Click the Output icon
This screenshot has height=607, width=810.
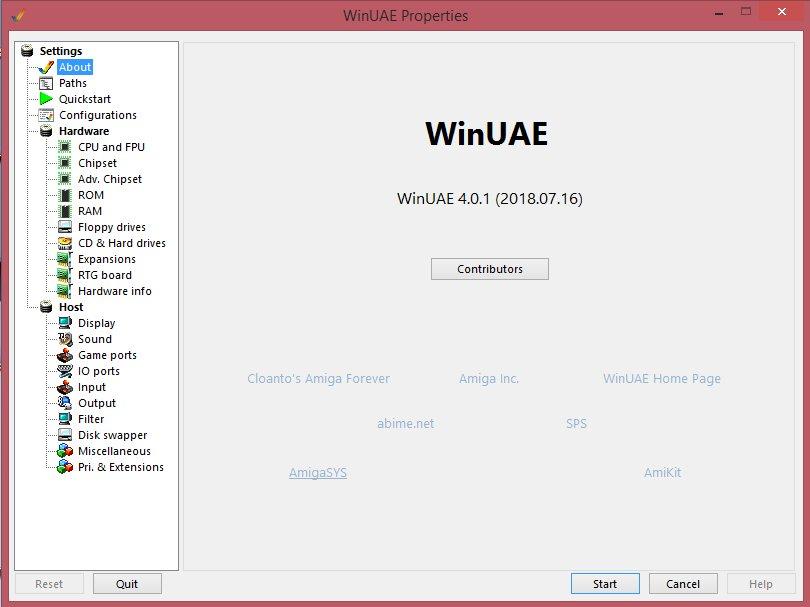click(x=65, y=403)
